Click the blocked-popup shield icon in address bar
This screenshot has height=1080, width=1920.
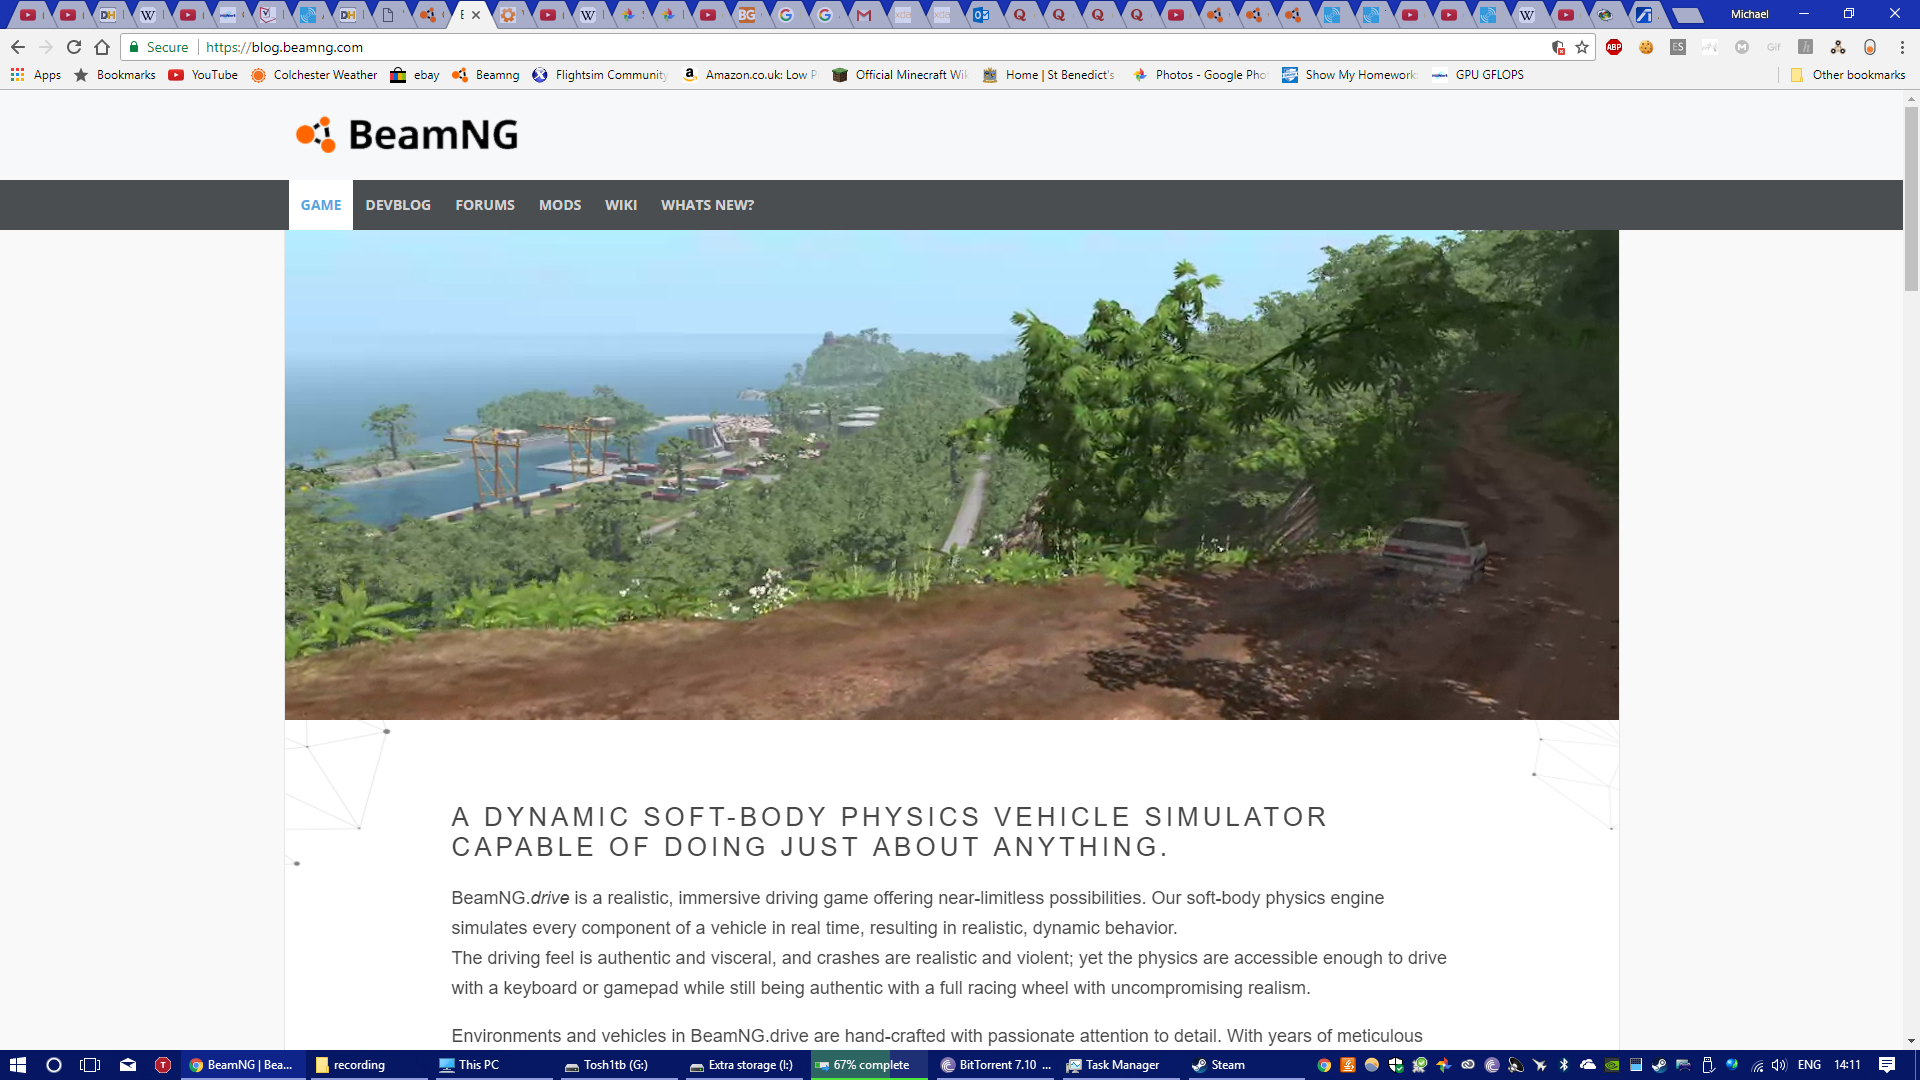[1558, 47]
